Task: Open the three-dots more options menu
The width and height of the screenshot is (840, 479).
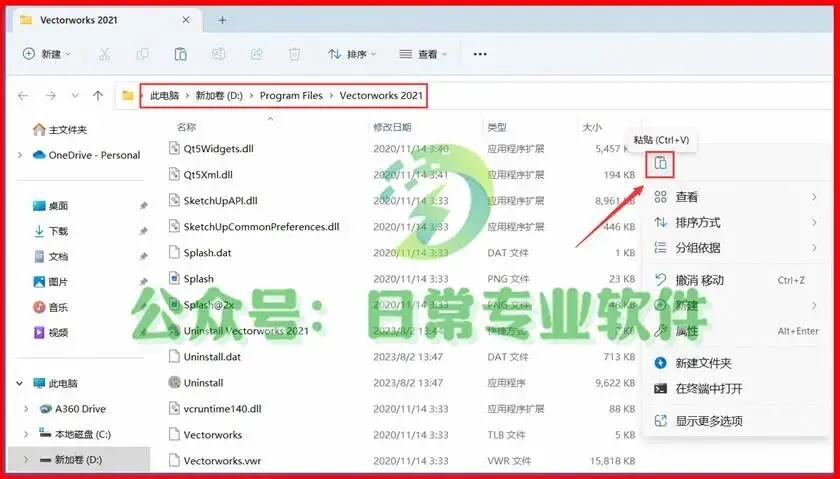Action: [480, 54]
